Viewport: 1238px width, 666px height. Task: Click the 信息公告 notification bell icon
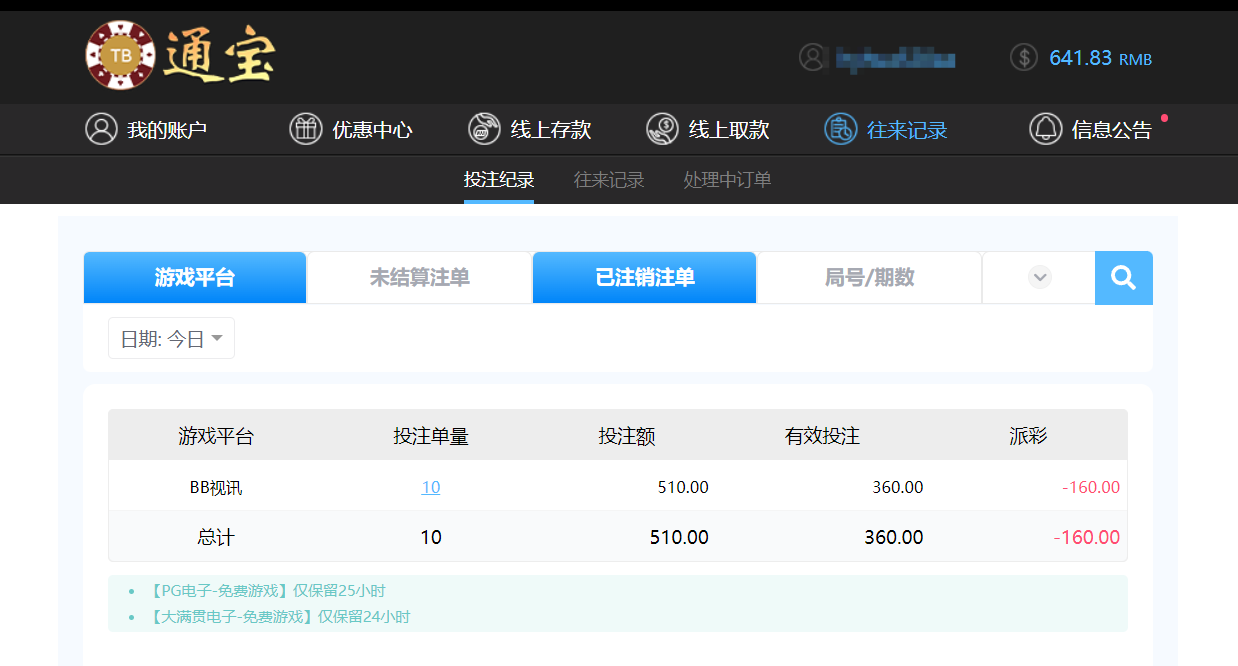click(x=1046, y=128)
